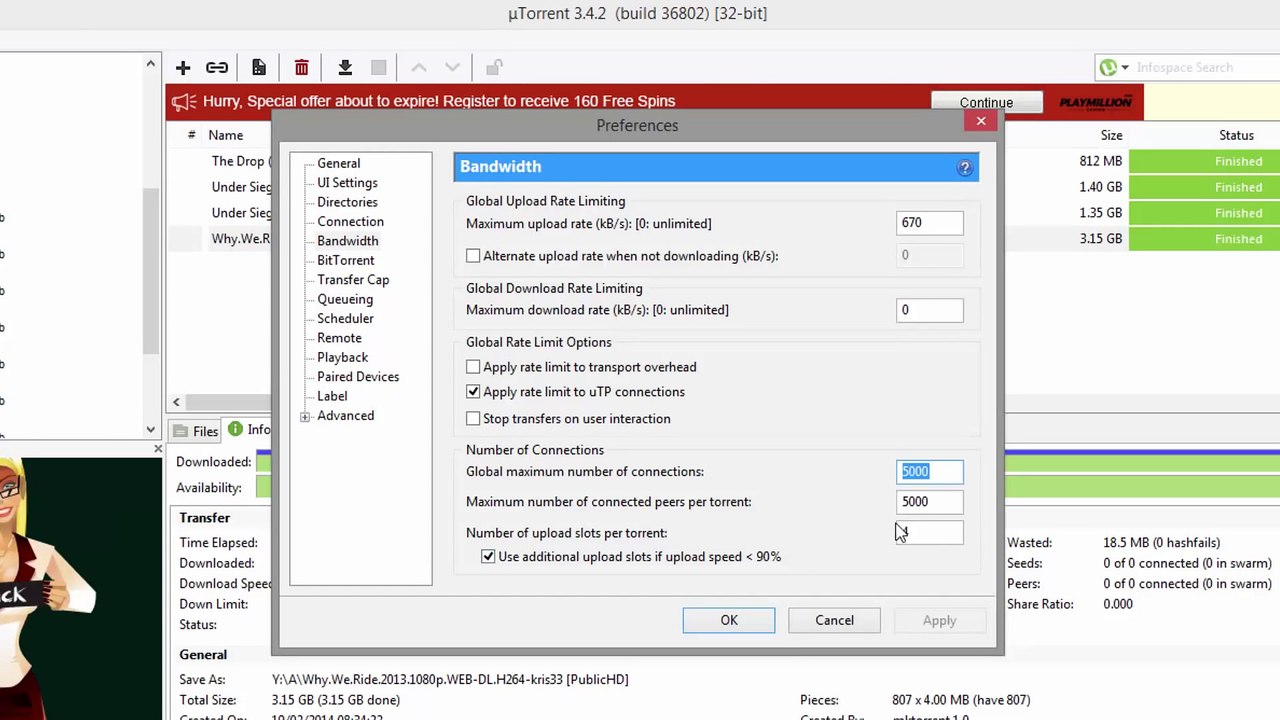Image resolution: width=1280 pixels, height=720 pixels.
Task: Click Cancel in Preferences dialog
Action: pyautogui.click(x=834, y=620)
